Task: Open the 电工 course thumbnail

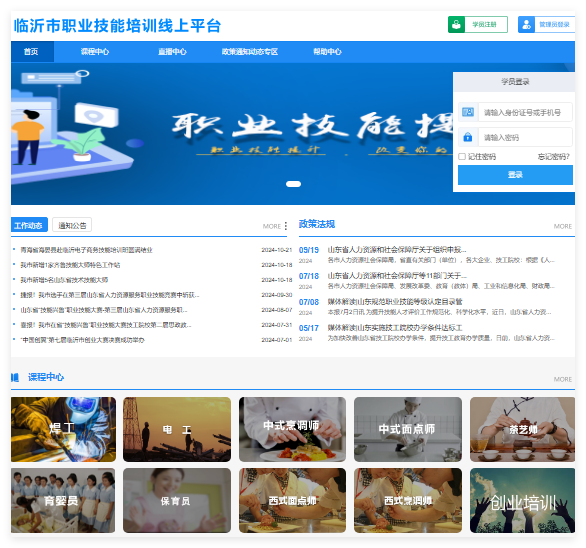Action: pyautogui.click(x=177, y=429)
